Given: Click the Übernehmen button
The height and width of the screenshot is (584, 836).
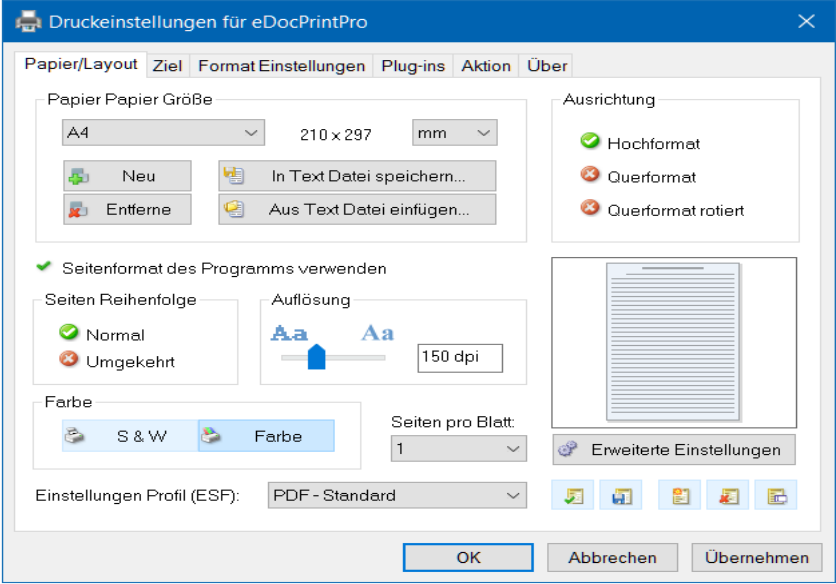Looking at the screenshot, I should coord(757,557).
